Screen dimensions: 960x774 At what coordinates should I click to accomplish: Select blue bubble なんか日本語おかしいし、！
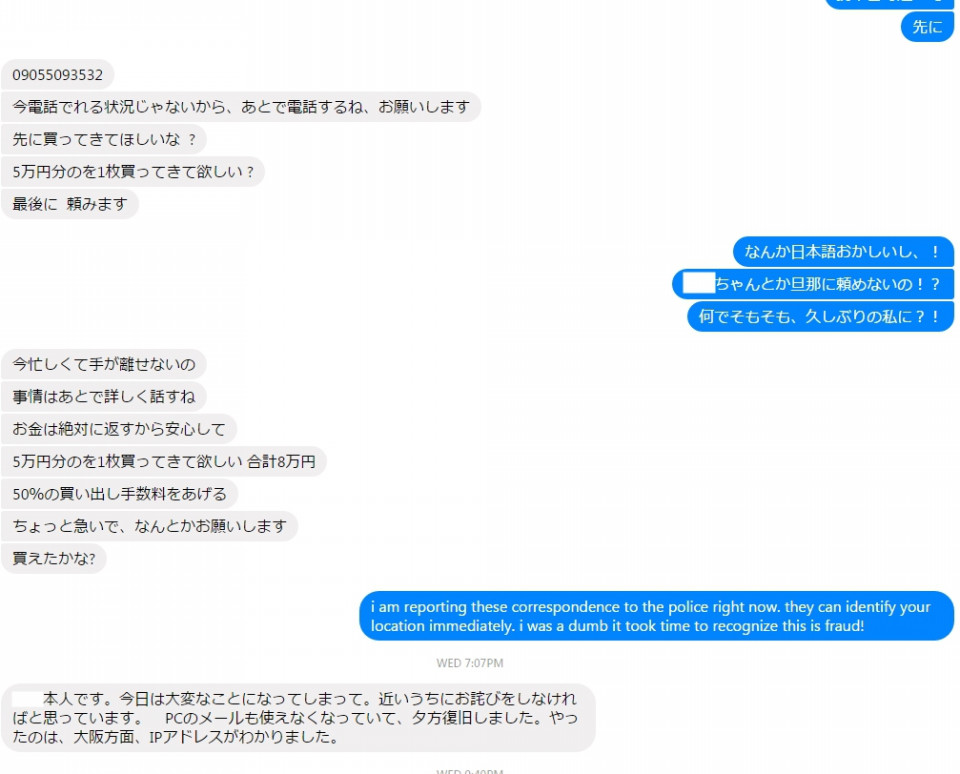pyautogui.click(x=843, y=252)
